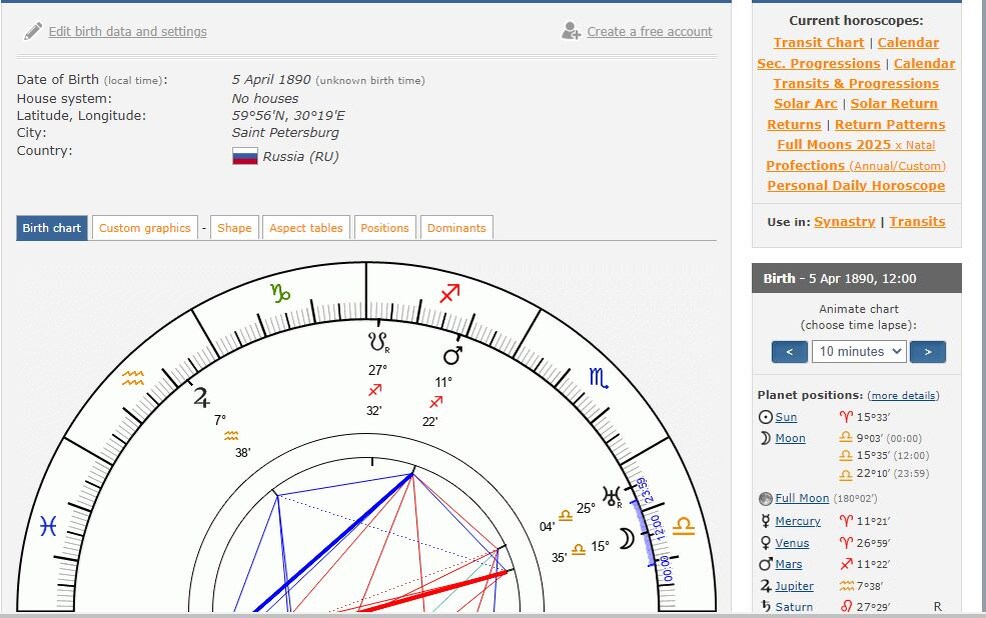Open the Transit Chart link
Screen dimensions: 986x618
(819, 43)
